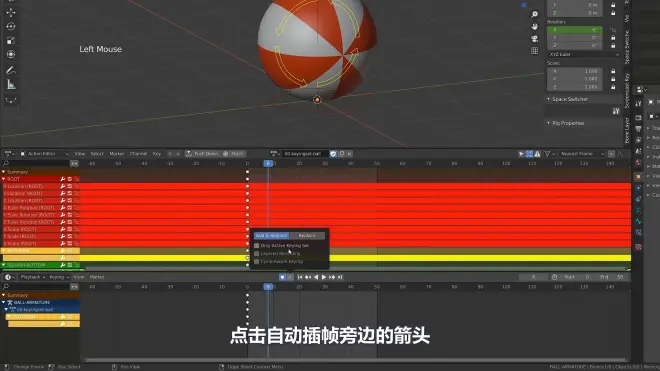
Task: Open the dope sheet filters funnel dropdown
Action: (x=549, y=154)
